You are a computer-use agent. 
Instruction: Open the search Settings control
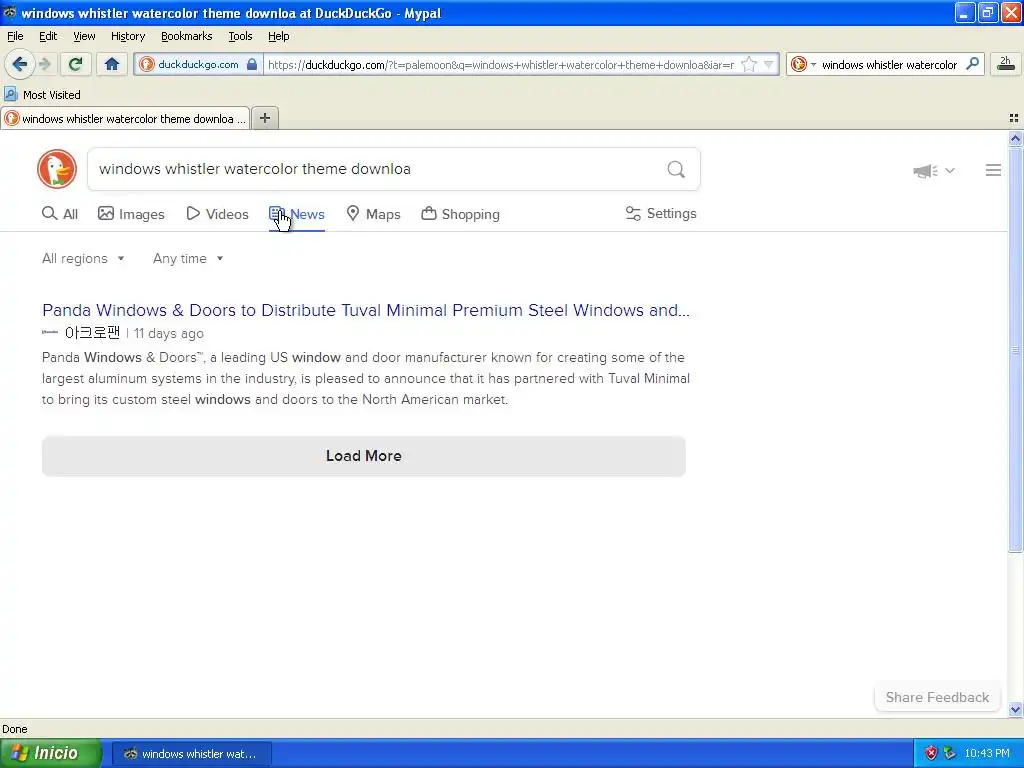661,214
